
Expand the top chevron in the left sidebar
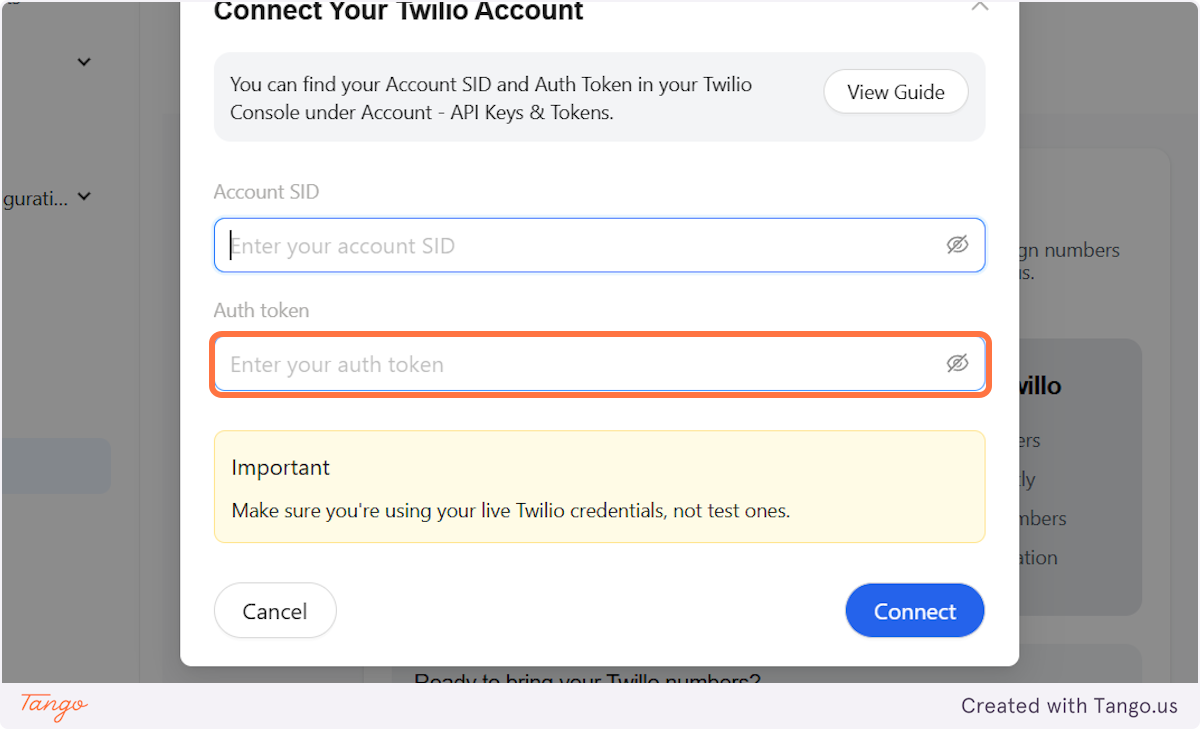coord(84,62)
